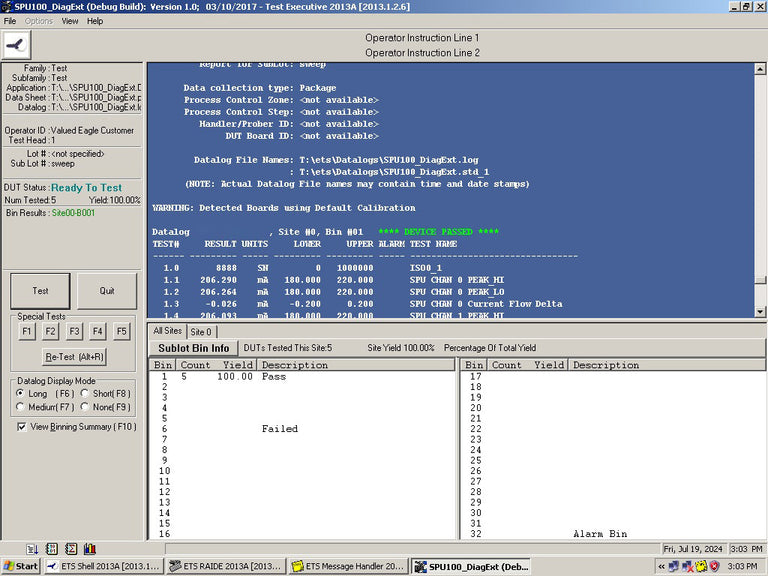Image resolution: width=768 pixels, height=576 pixels.
Task: Open the notebook data icon in the bottom toolbar
Action: tap(51, 549)
